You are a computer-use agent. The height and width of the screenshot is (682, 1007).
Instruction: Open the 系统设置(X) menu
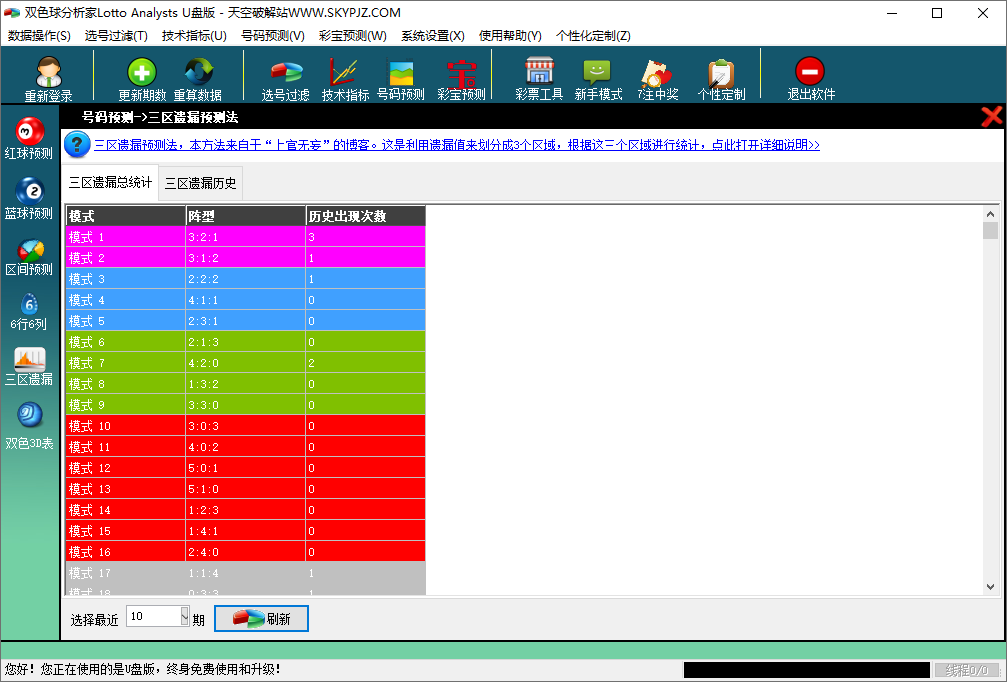[433, 35]
